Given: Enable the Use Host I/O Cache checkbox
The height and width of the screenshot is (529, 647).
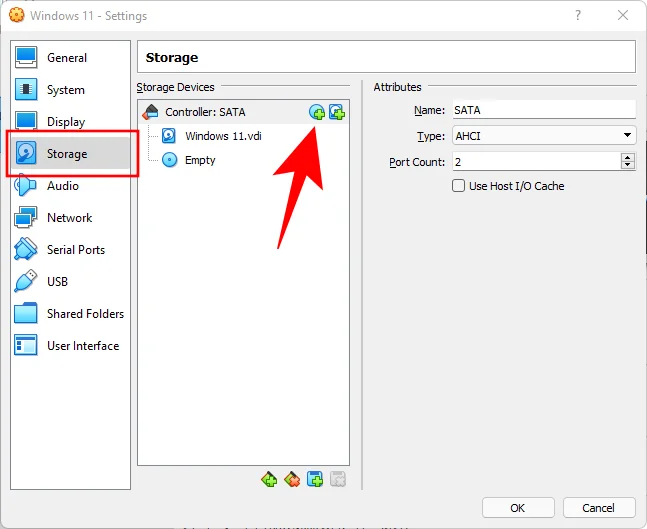Looking at the screenshot, I should (x=459, y=186).
